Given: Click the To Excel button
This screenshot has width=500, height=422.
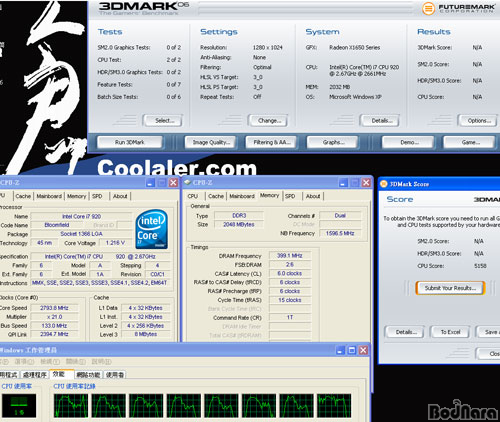Looking at the screenshot, I should [x=450, y=332].
